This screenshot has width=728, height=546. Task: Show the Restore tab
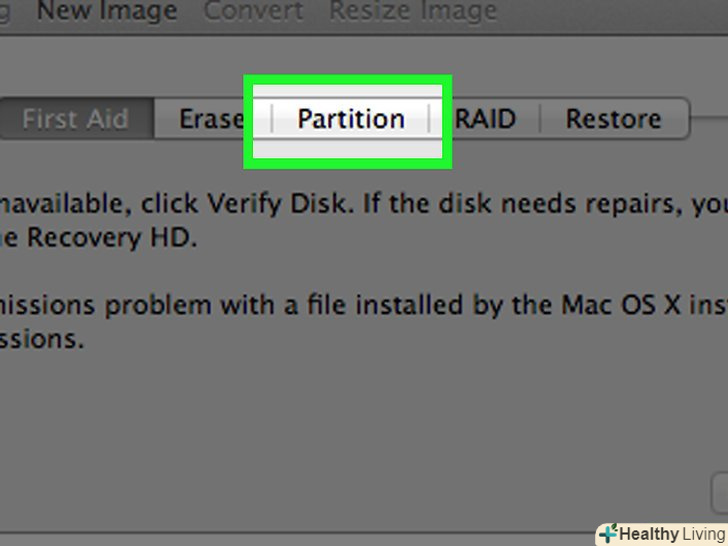click(613, 119)
